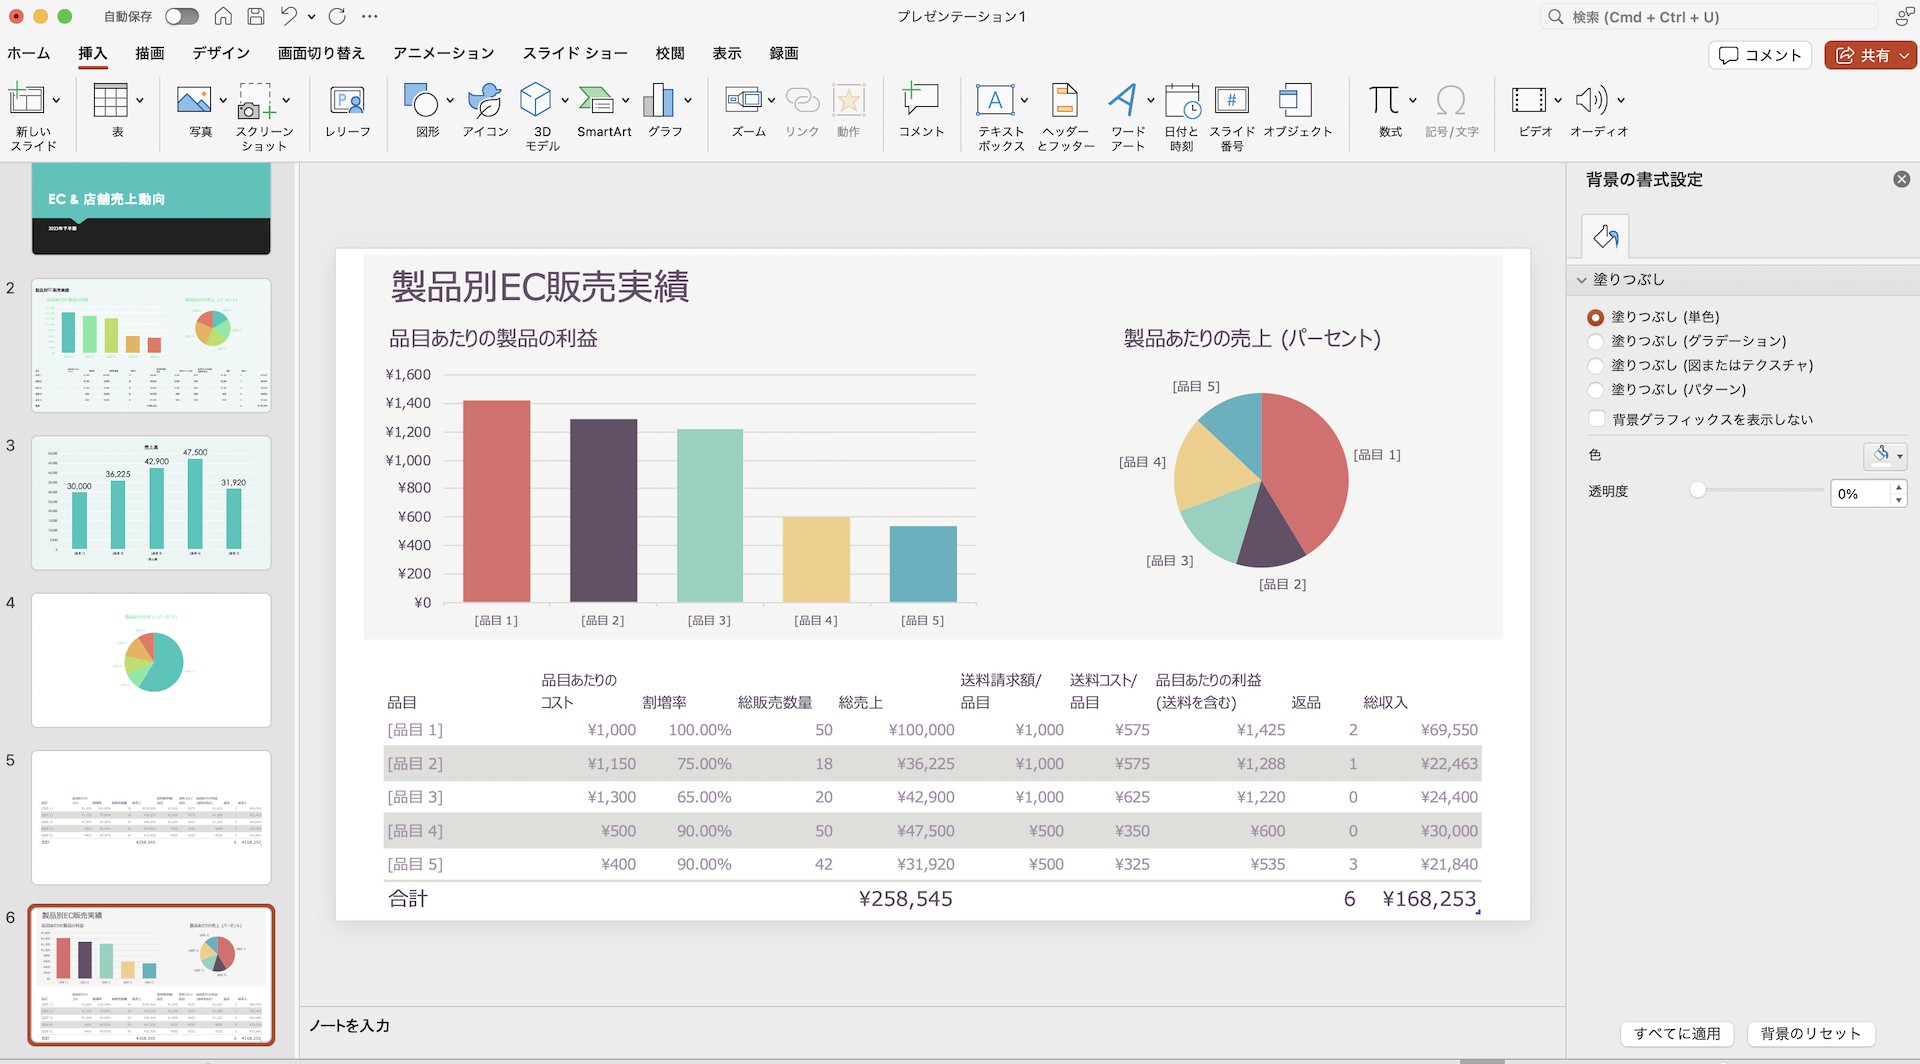Open the Chart (グラフ) dropdown arrow

click(688, 100)
